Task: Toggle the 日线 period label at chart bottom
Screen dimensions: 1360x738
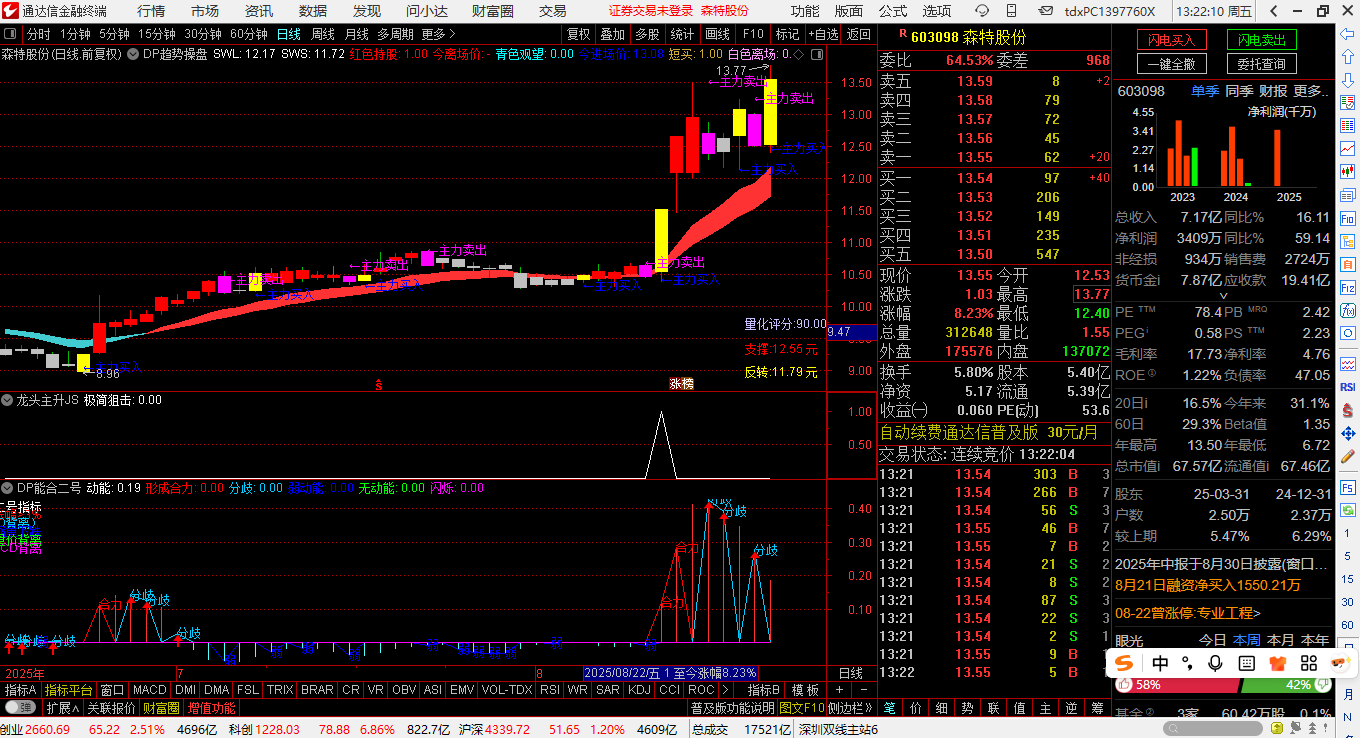Action: (x=849, y=673)
